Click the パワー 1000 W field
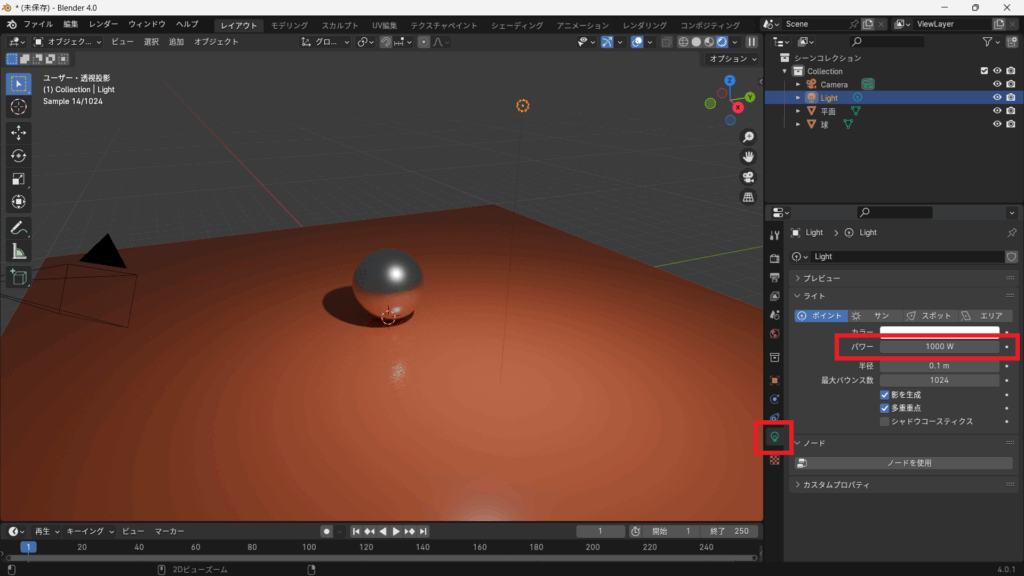The width and height of the screenshot is (1024, 576). 939,346
